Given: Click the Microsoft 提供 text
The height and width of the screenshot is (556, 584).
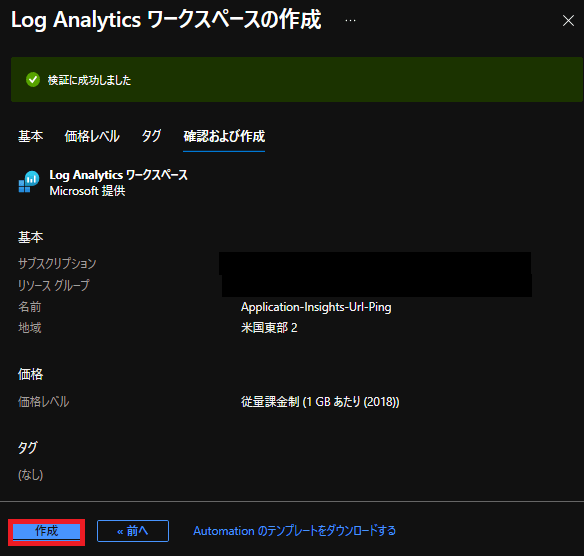Looking at the screenshot, I should 88,191.
